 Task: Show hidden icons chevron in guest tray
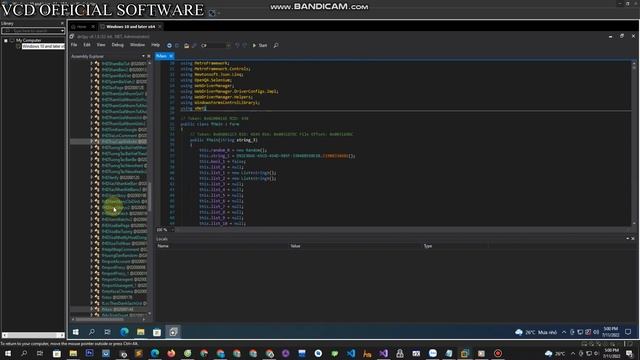coord(564,332)
